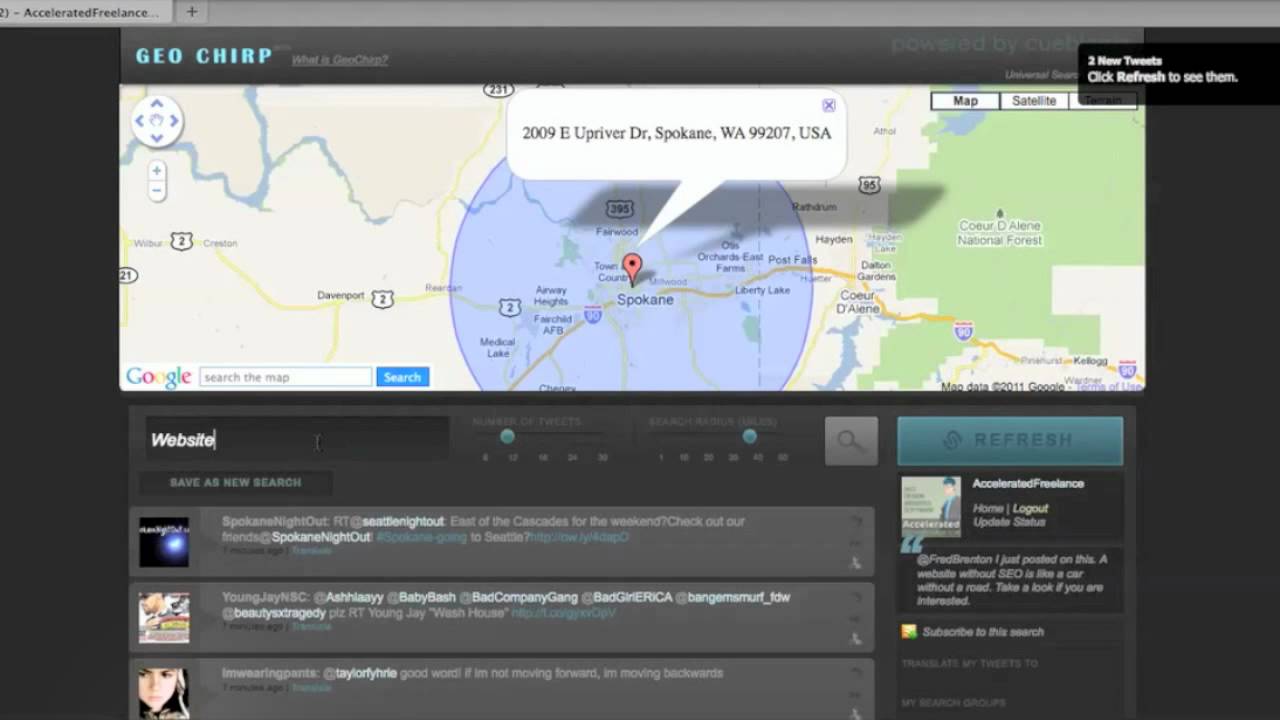The height and width of the screenshot is (720, 1280).
Task: Click the reply icon on the YoungJayNSC tweet
Action: pyautogui.click(x=856, y=597)
